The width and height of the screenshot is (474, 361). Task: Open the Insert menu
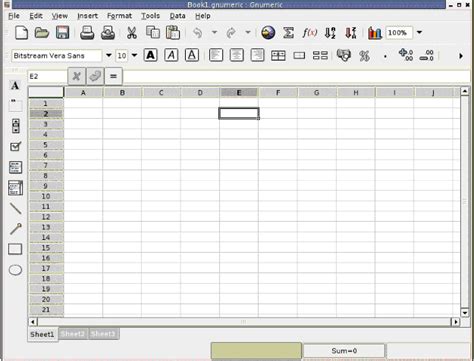[x=87, y=16]
